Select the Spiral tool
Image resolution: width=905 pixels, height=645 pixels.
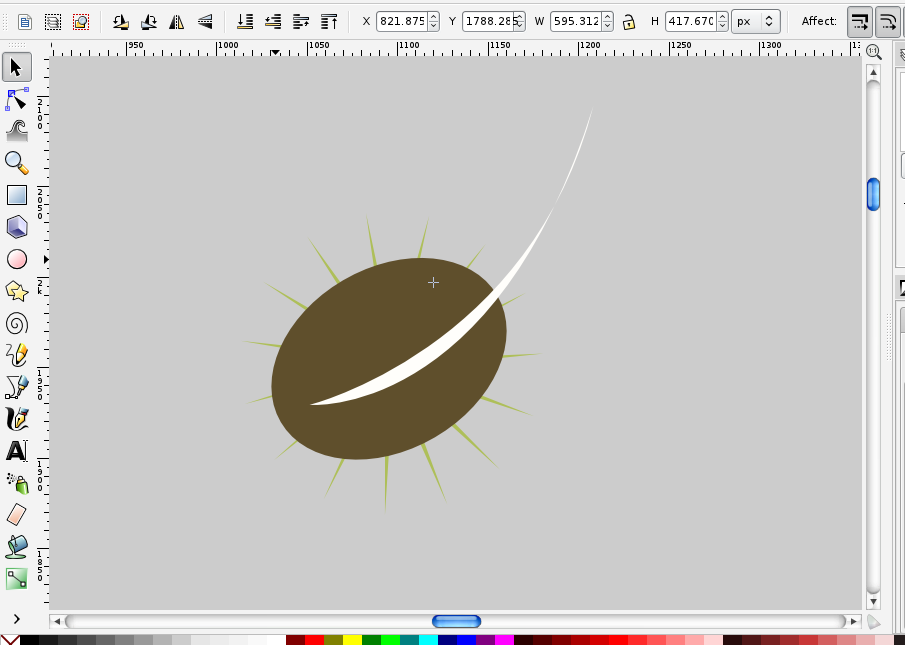click(x=16, y=322)
